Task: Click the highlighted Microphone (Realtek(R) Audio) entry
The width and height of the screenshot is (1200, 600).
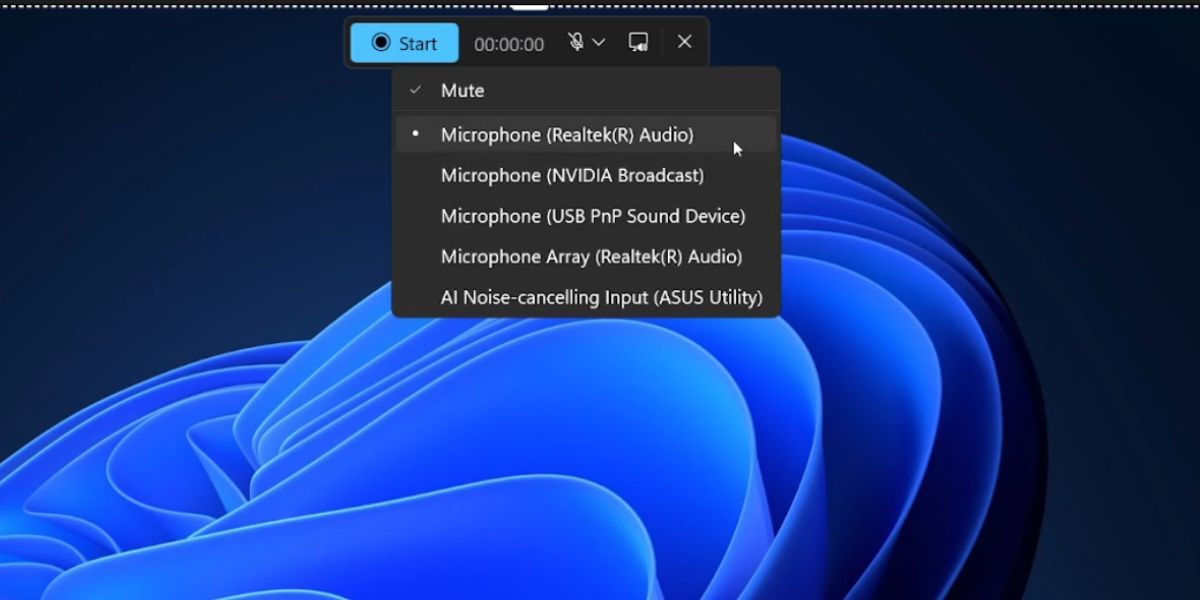Action: tap(566, 133)
